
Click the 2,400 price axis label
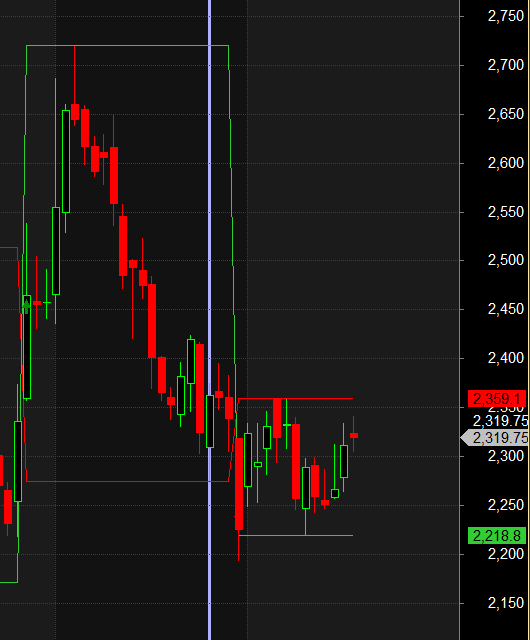click(x=506, y=358)
